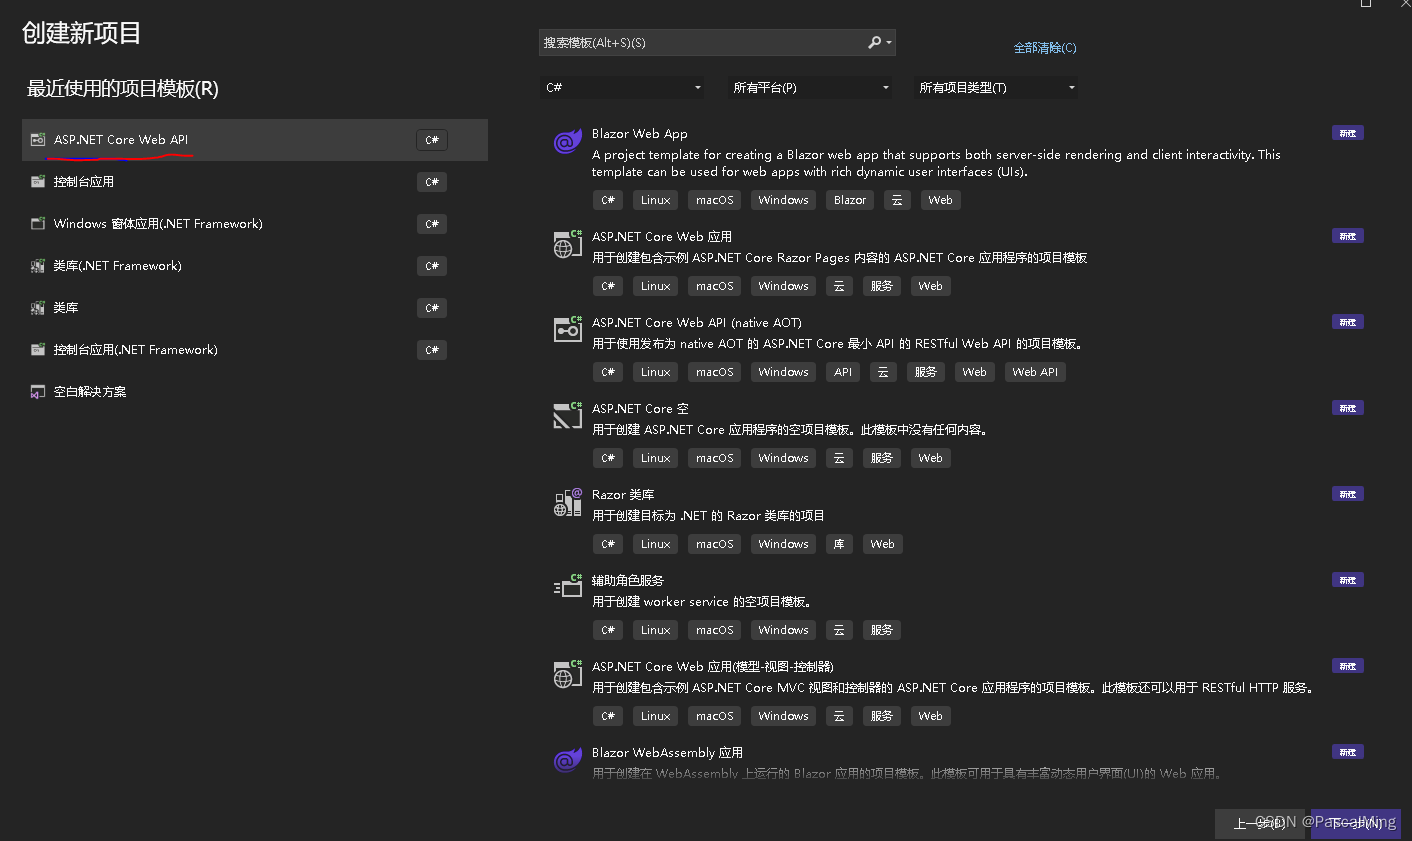The height and width of the screenshot is (841, 1412).
Task: Click the 下一步 button
Action: tap(1356, 823)
